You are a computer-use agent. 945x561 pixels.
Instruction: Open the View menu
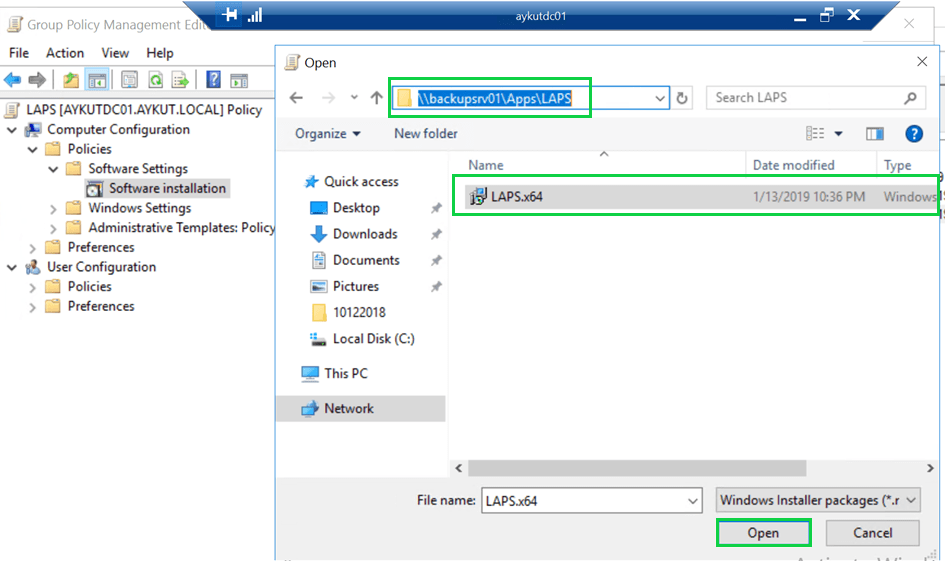[115, 53]
